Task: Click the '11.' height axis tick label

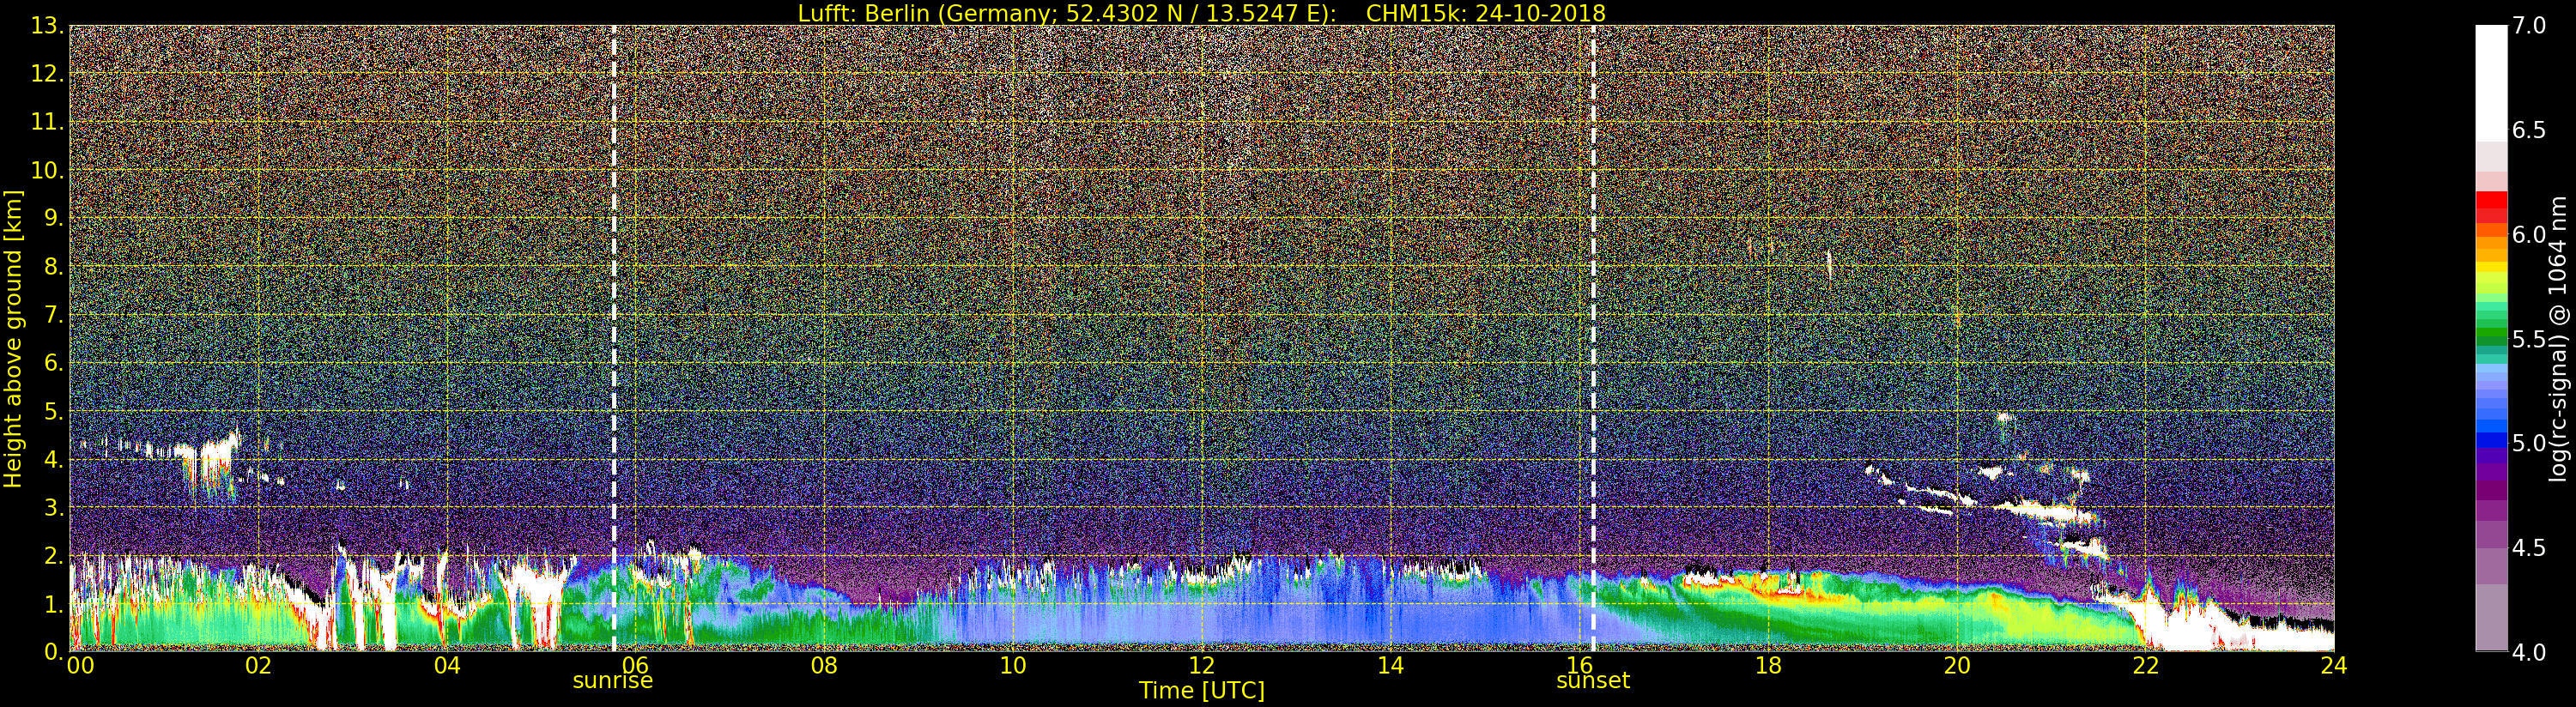Action: click(x=47, y=122)
